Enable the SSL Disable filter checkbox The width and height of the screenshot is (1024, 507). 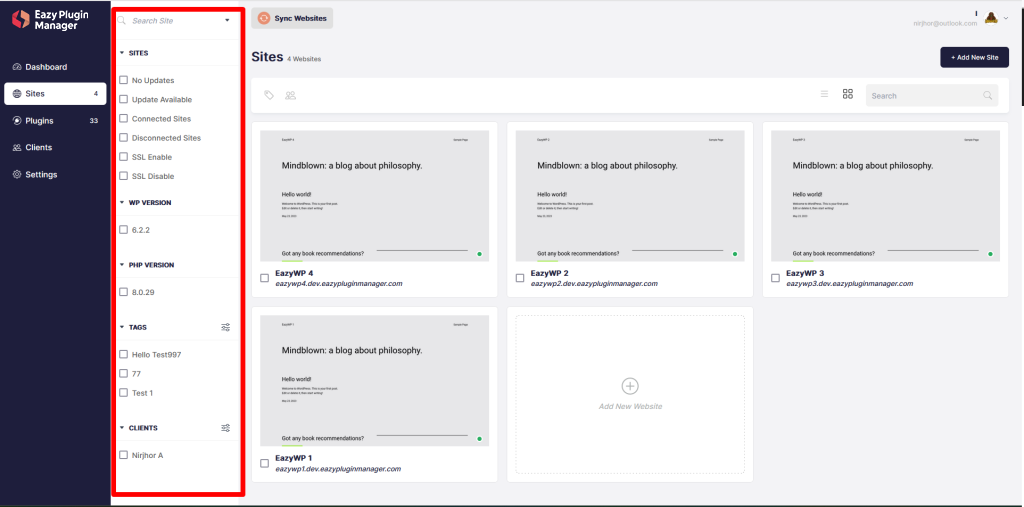click(123, 176)
